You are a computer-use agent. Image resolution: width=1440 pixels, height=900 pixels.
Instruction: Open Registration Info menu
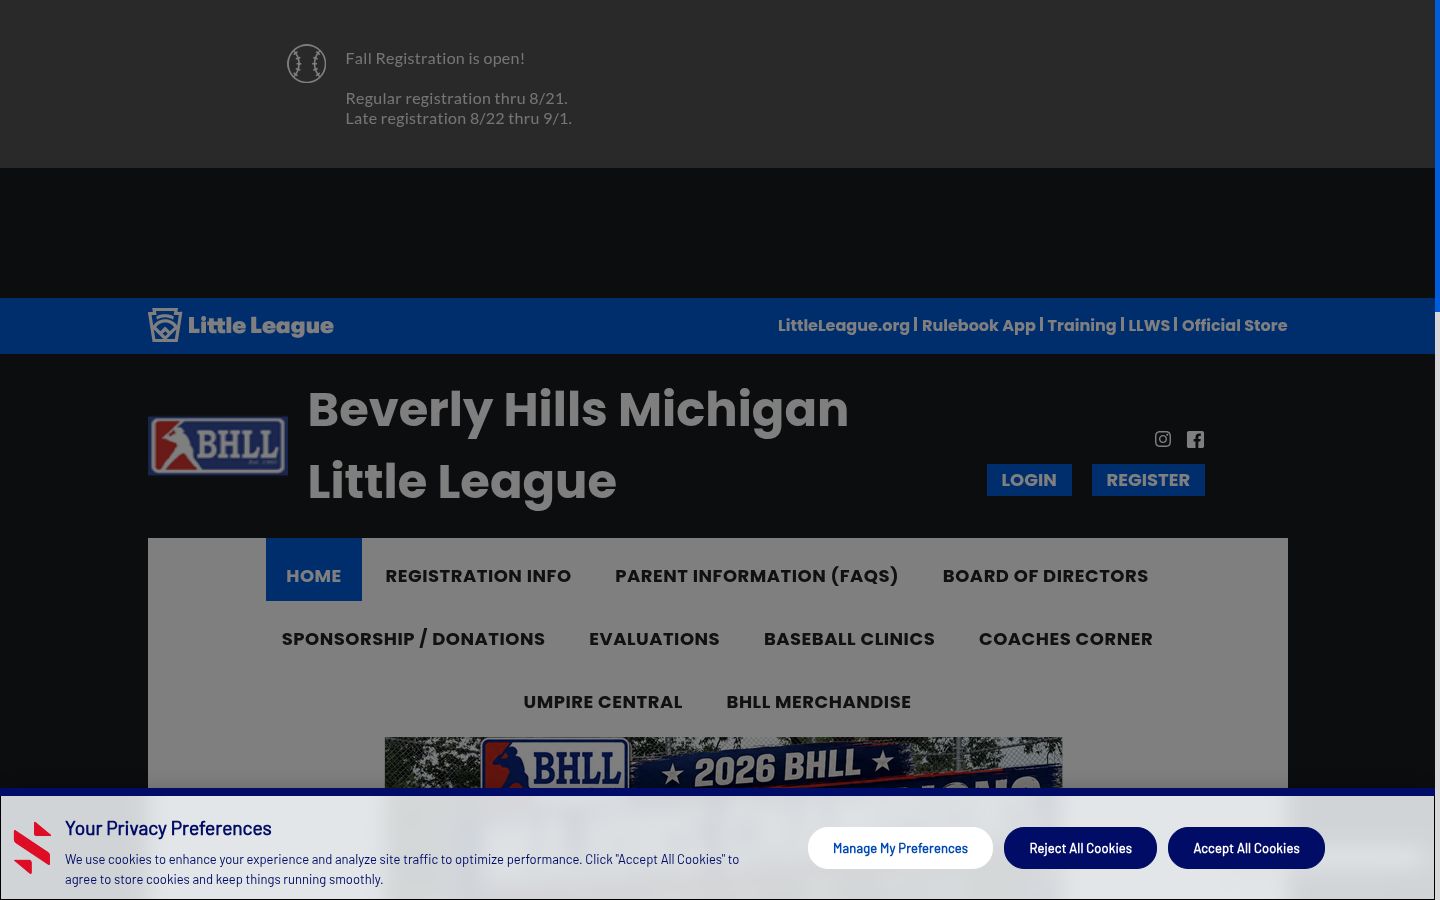click(478, 575)
